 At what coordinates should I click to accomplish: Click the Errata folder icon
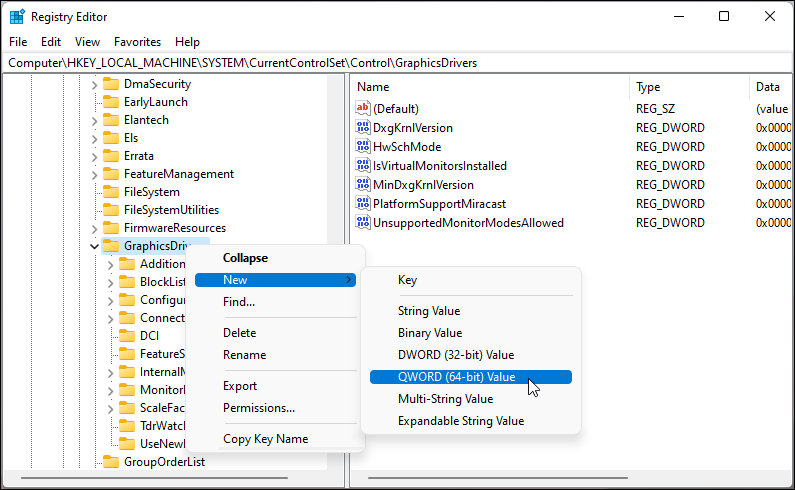111,156
